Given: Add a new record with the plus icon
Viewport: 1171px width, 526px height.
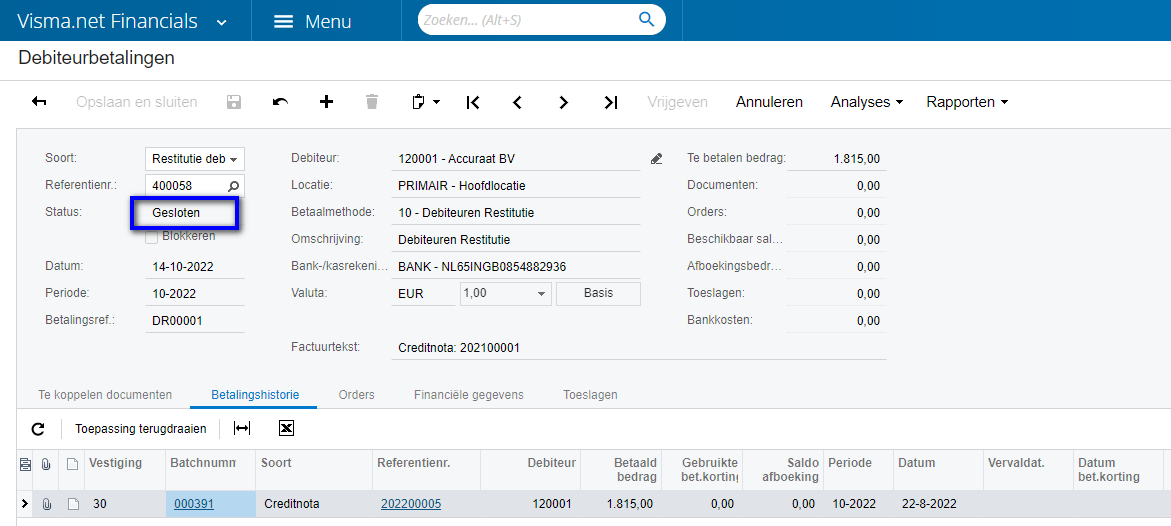Looking at the screenshot, I should (x=326, y=102).
